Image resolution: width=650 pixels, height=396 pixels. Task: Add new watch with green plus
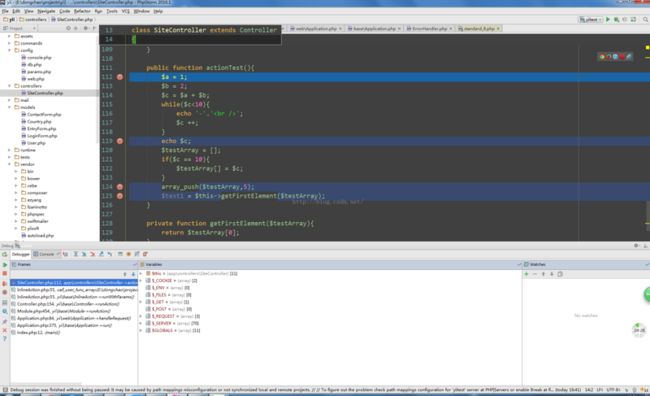pos(526,274)
